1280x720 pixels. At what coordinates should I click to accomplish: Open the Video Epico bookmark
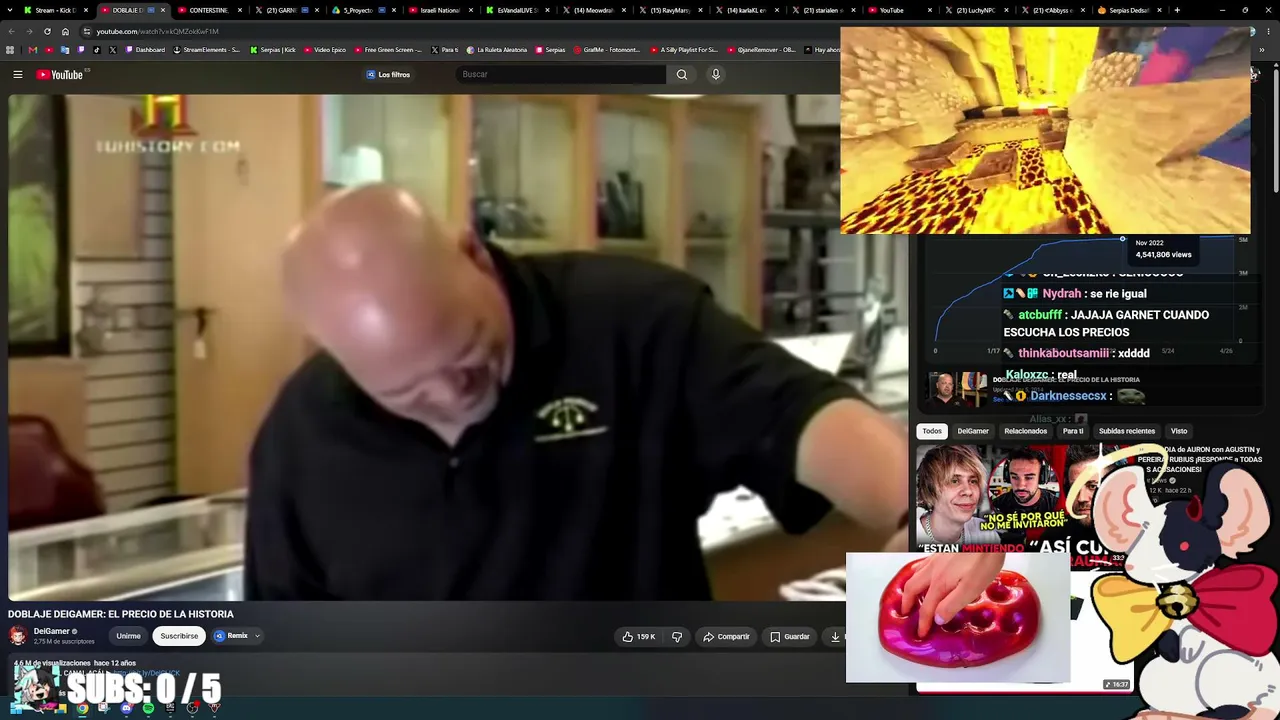pos(325,50)
